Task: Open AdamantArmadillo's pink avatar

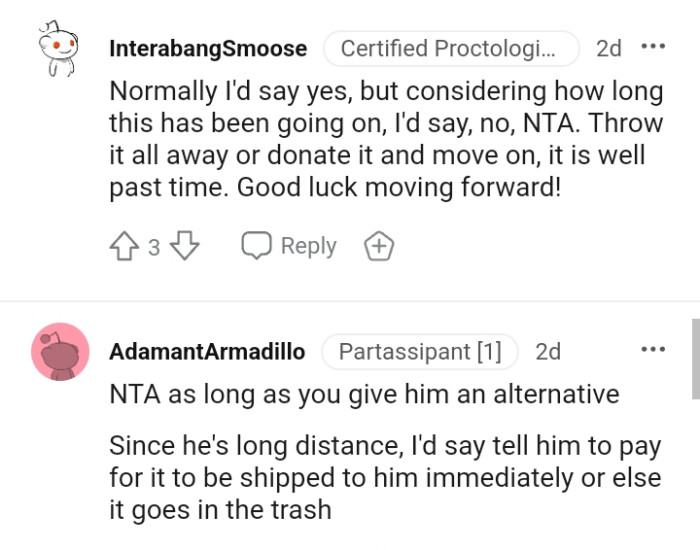Action: click(60, 352)
